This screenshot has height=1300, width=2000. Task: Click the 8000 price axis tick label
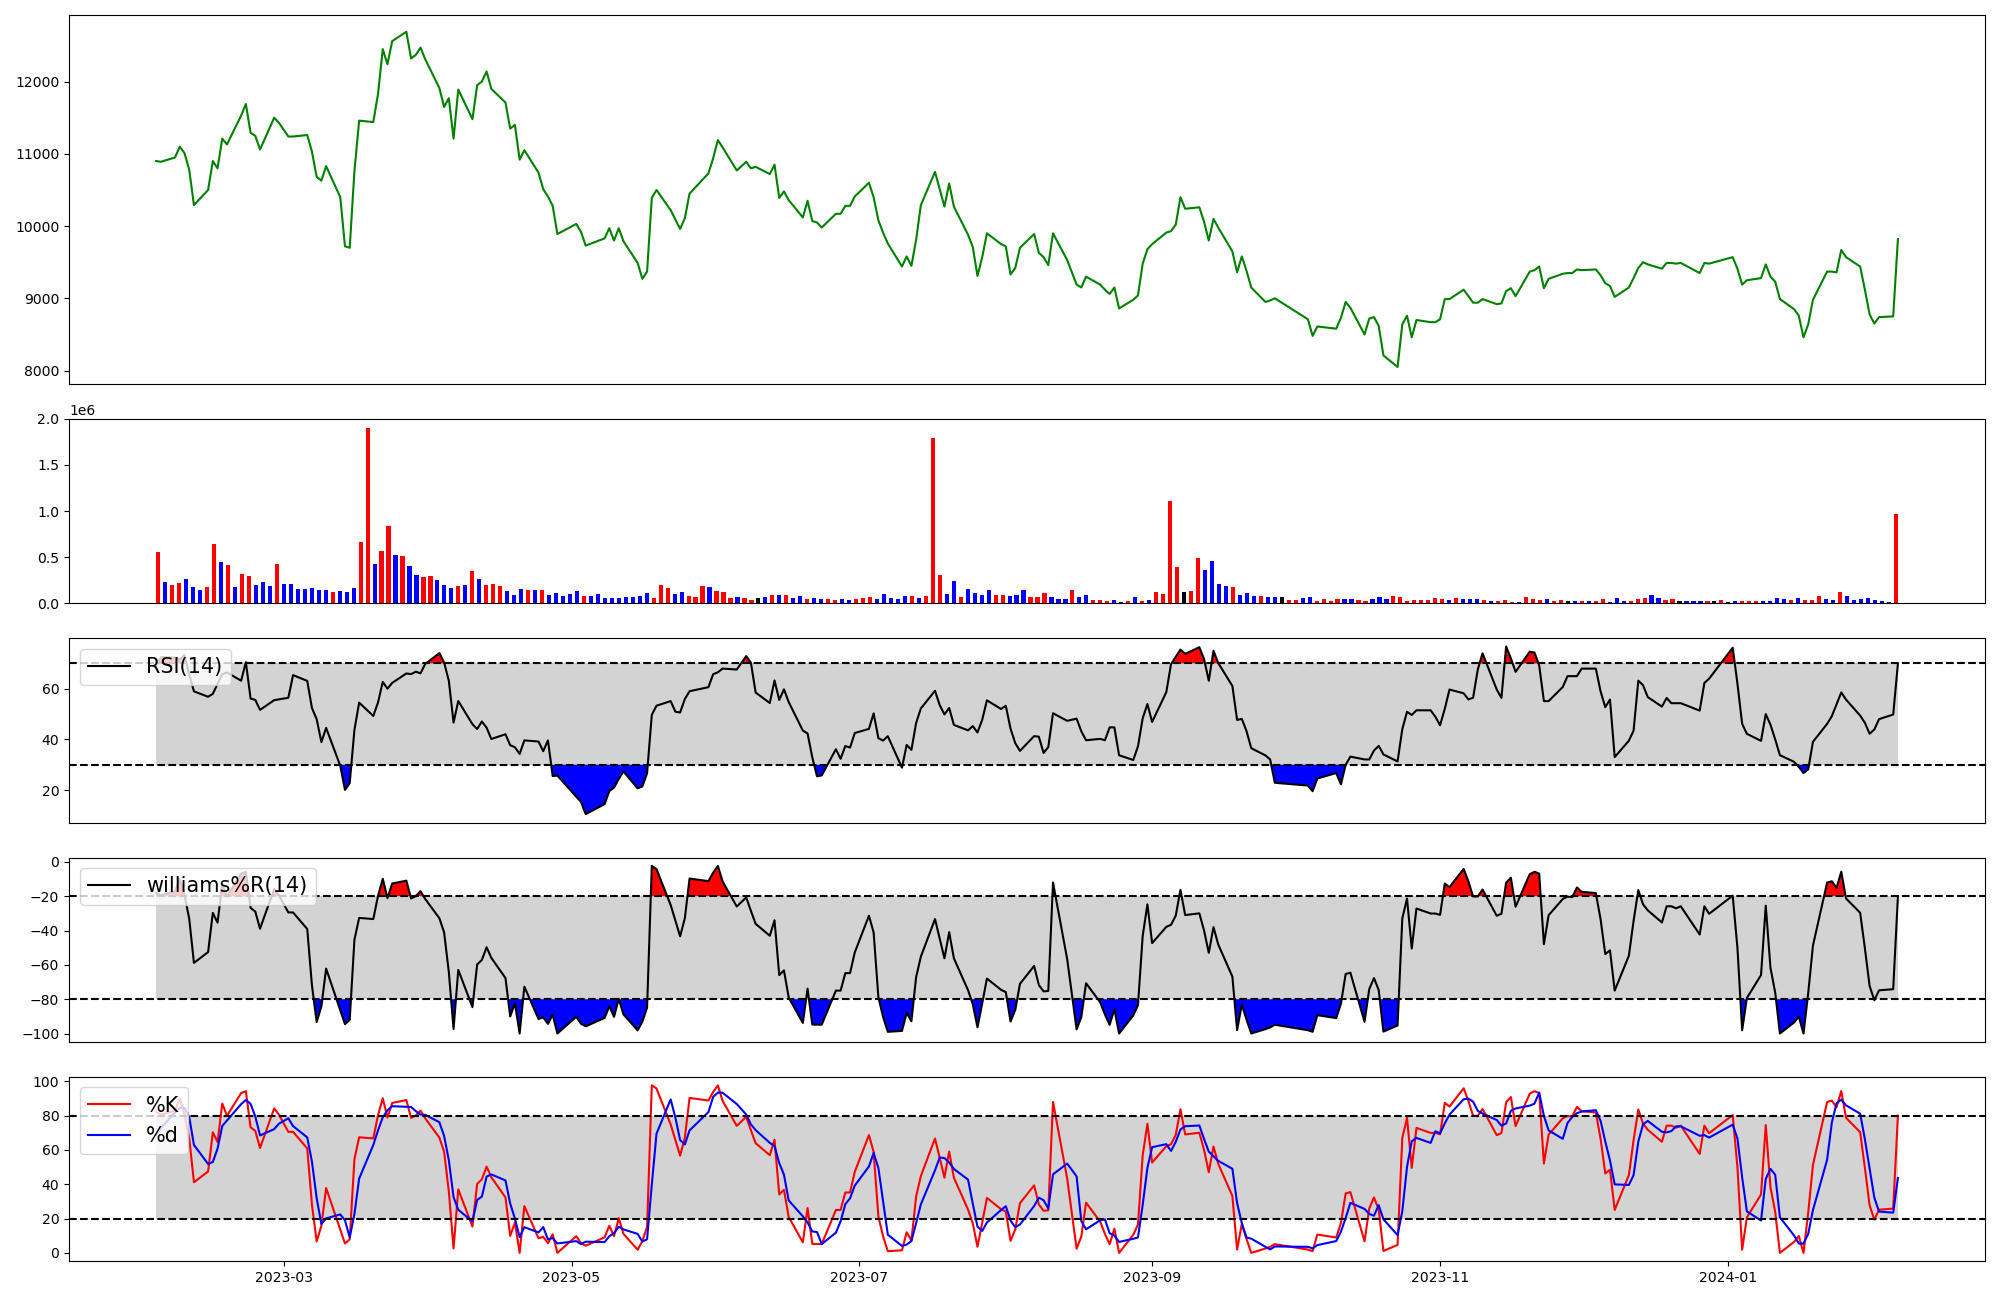(42, 372)
